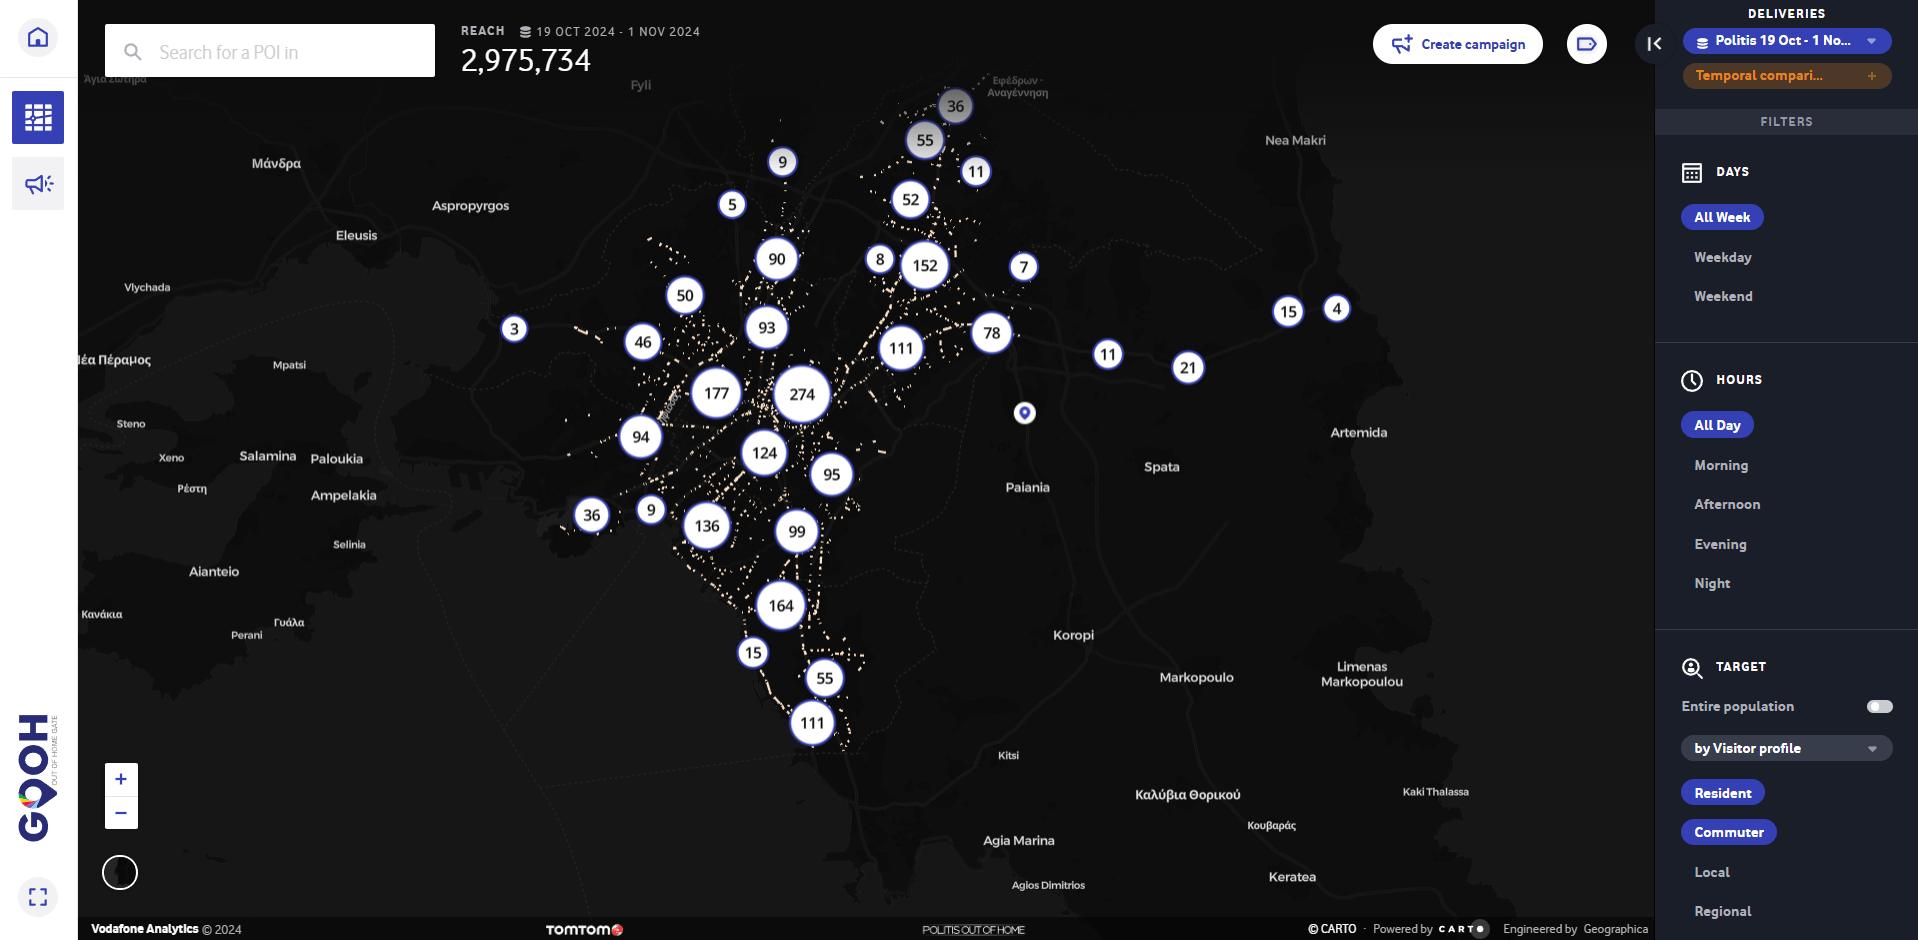Click the 124 cluster marker
1918x940 pixels.
765,453
